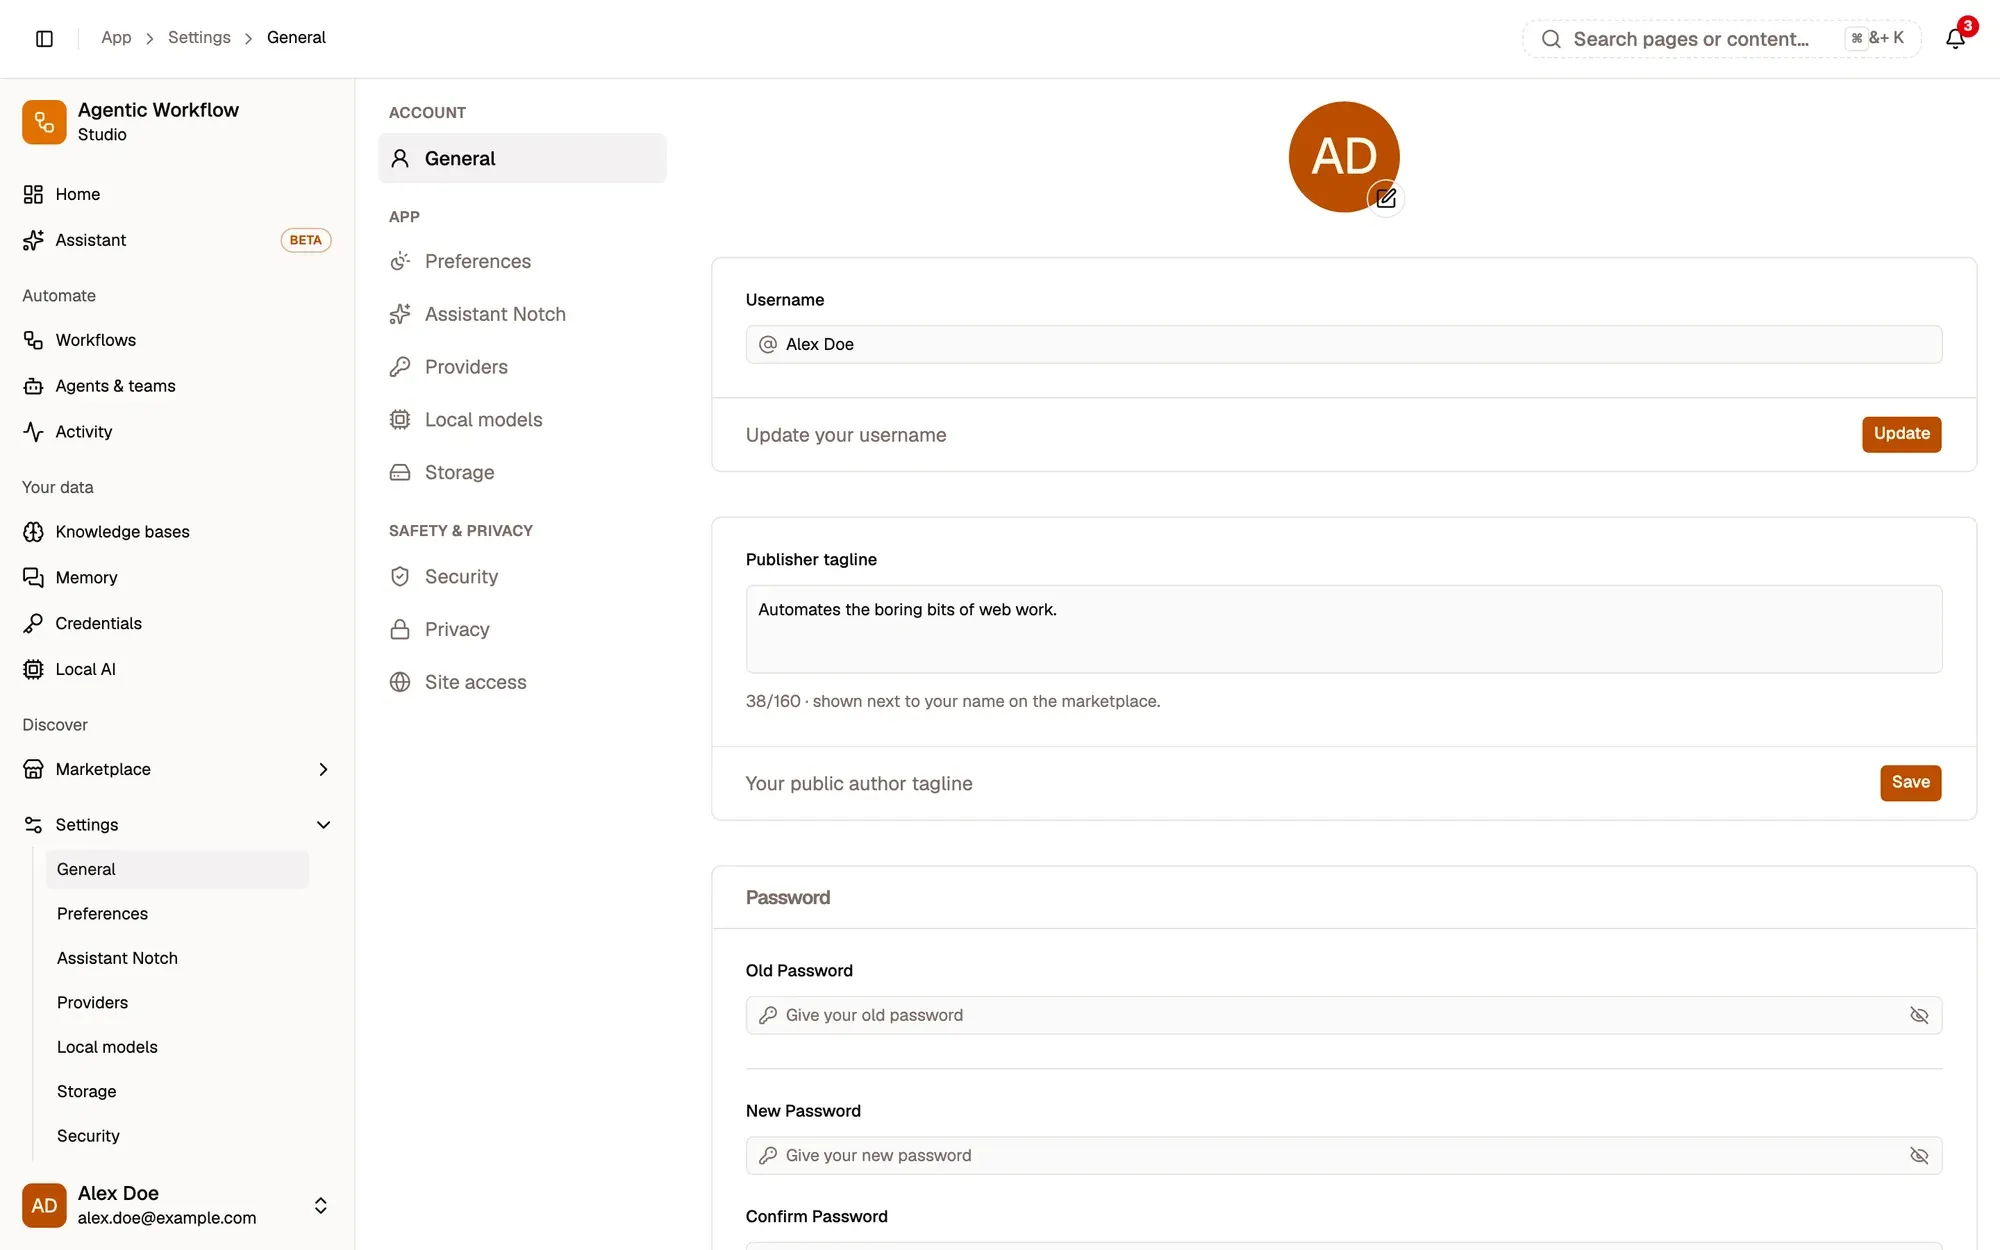The image size is (2000, 1250).
Task: Click the avatar edit pencil icon
Action: coord(1386,199)
